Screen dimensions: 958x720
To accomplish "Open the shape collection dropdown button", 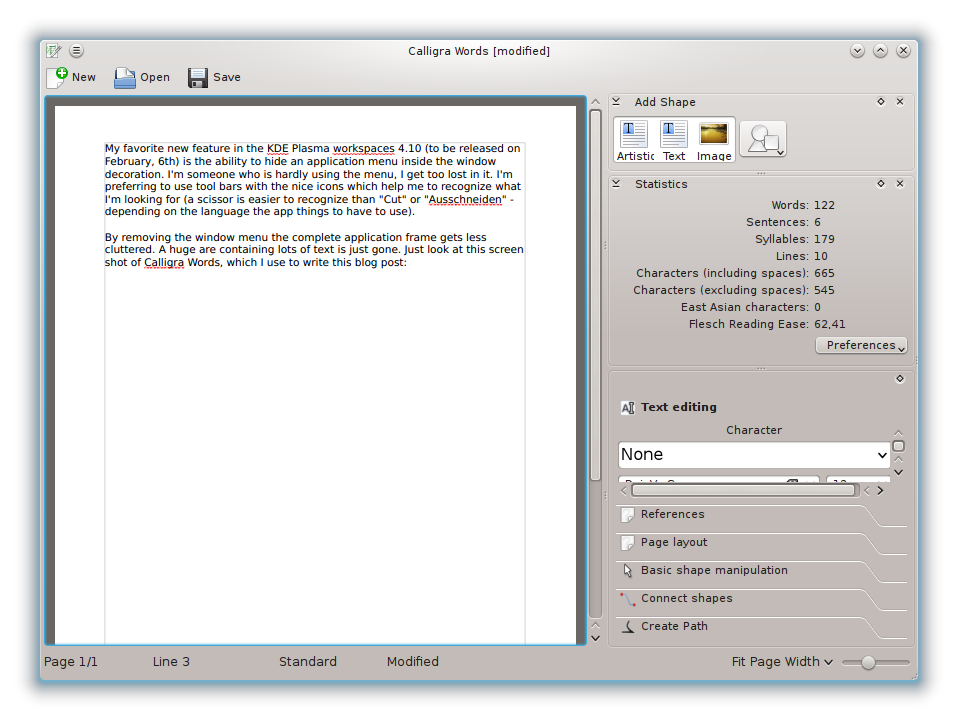I will pos(763,140).
